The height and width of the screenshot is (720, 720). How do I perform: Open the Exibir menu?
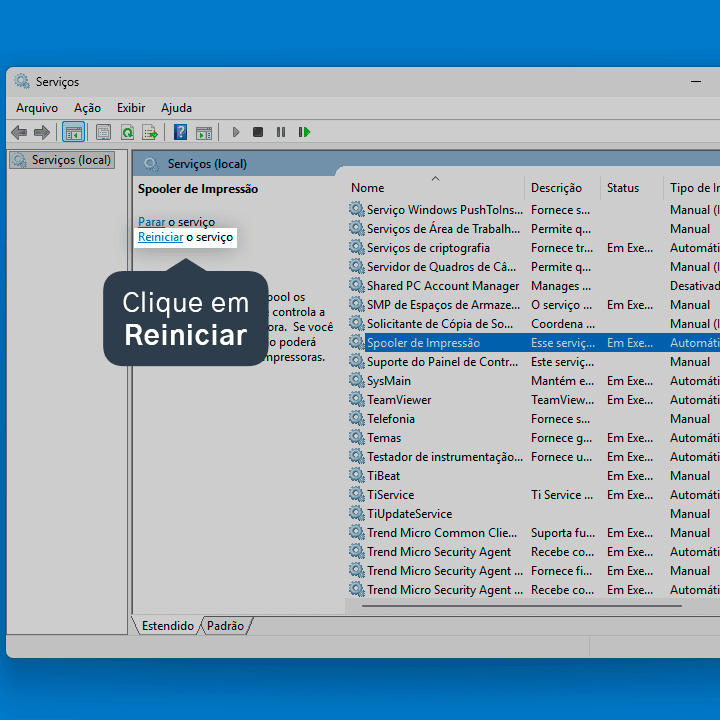(x=131, y=108)
